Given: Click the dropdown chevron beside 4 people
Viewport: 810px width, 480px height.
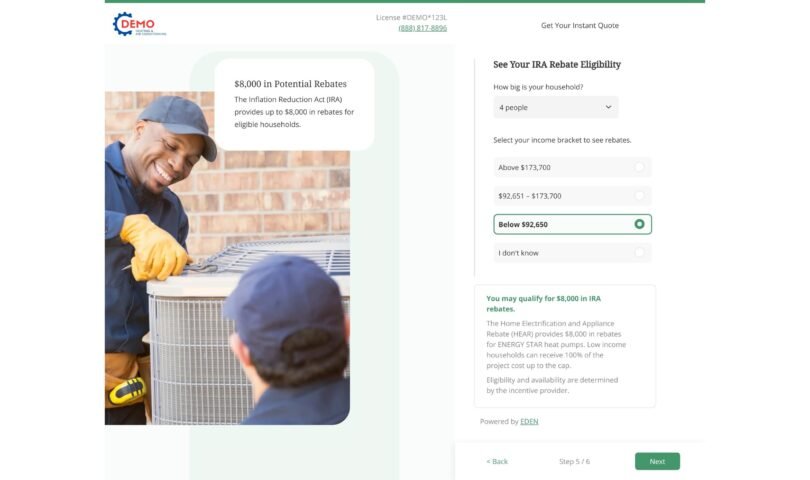Looking at the screenshot, I should 608,107.
